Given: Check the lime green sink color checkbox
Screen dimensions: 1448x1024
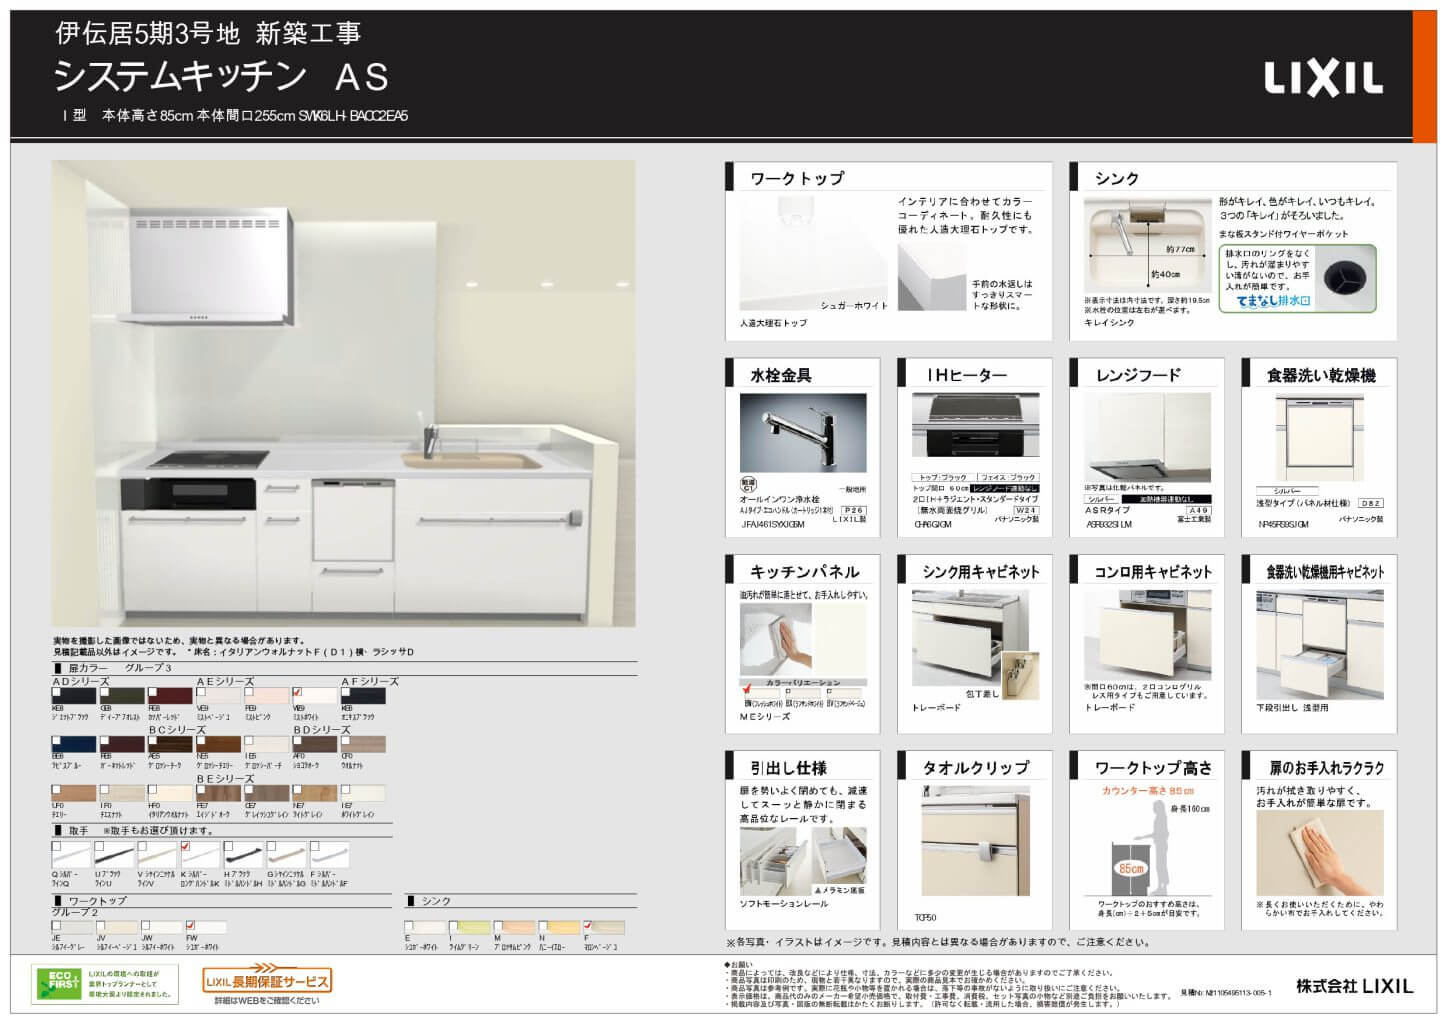Looking at the screenshot, I should pyautogui.click(x=454, y=926).
